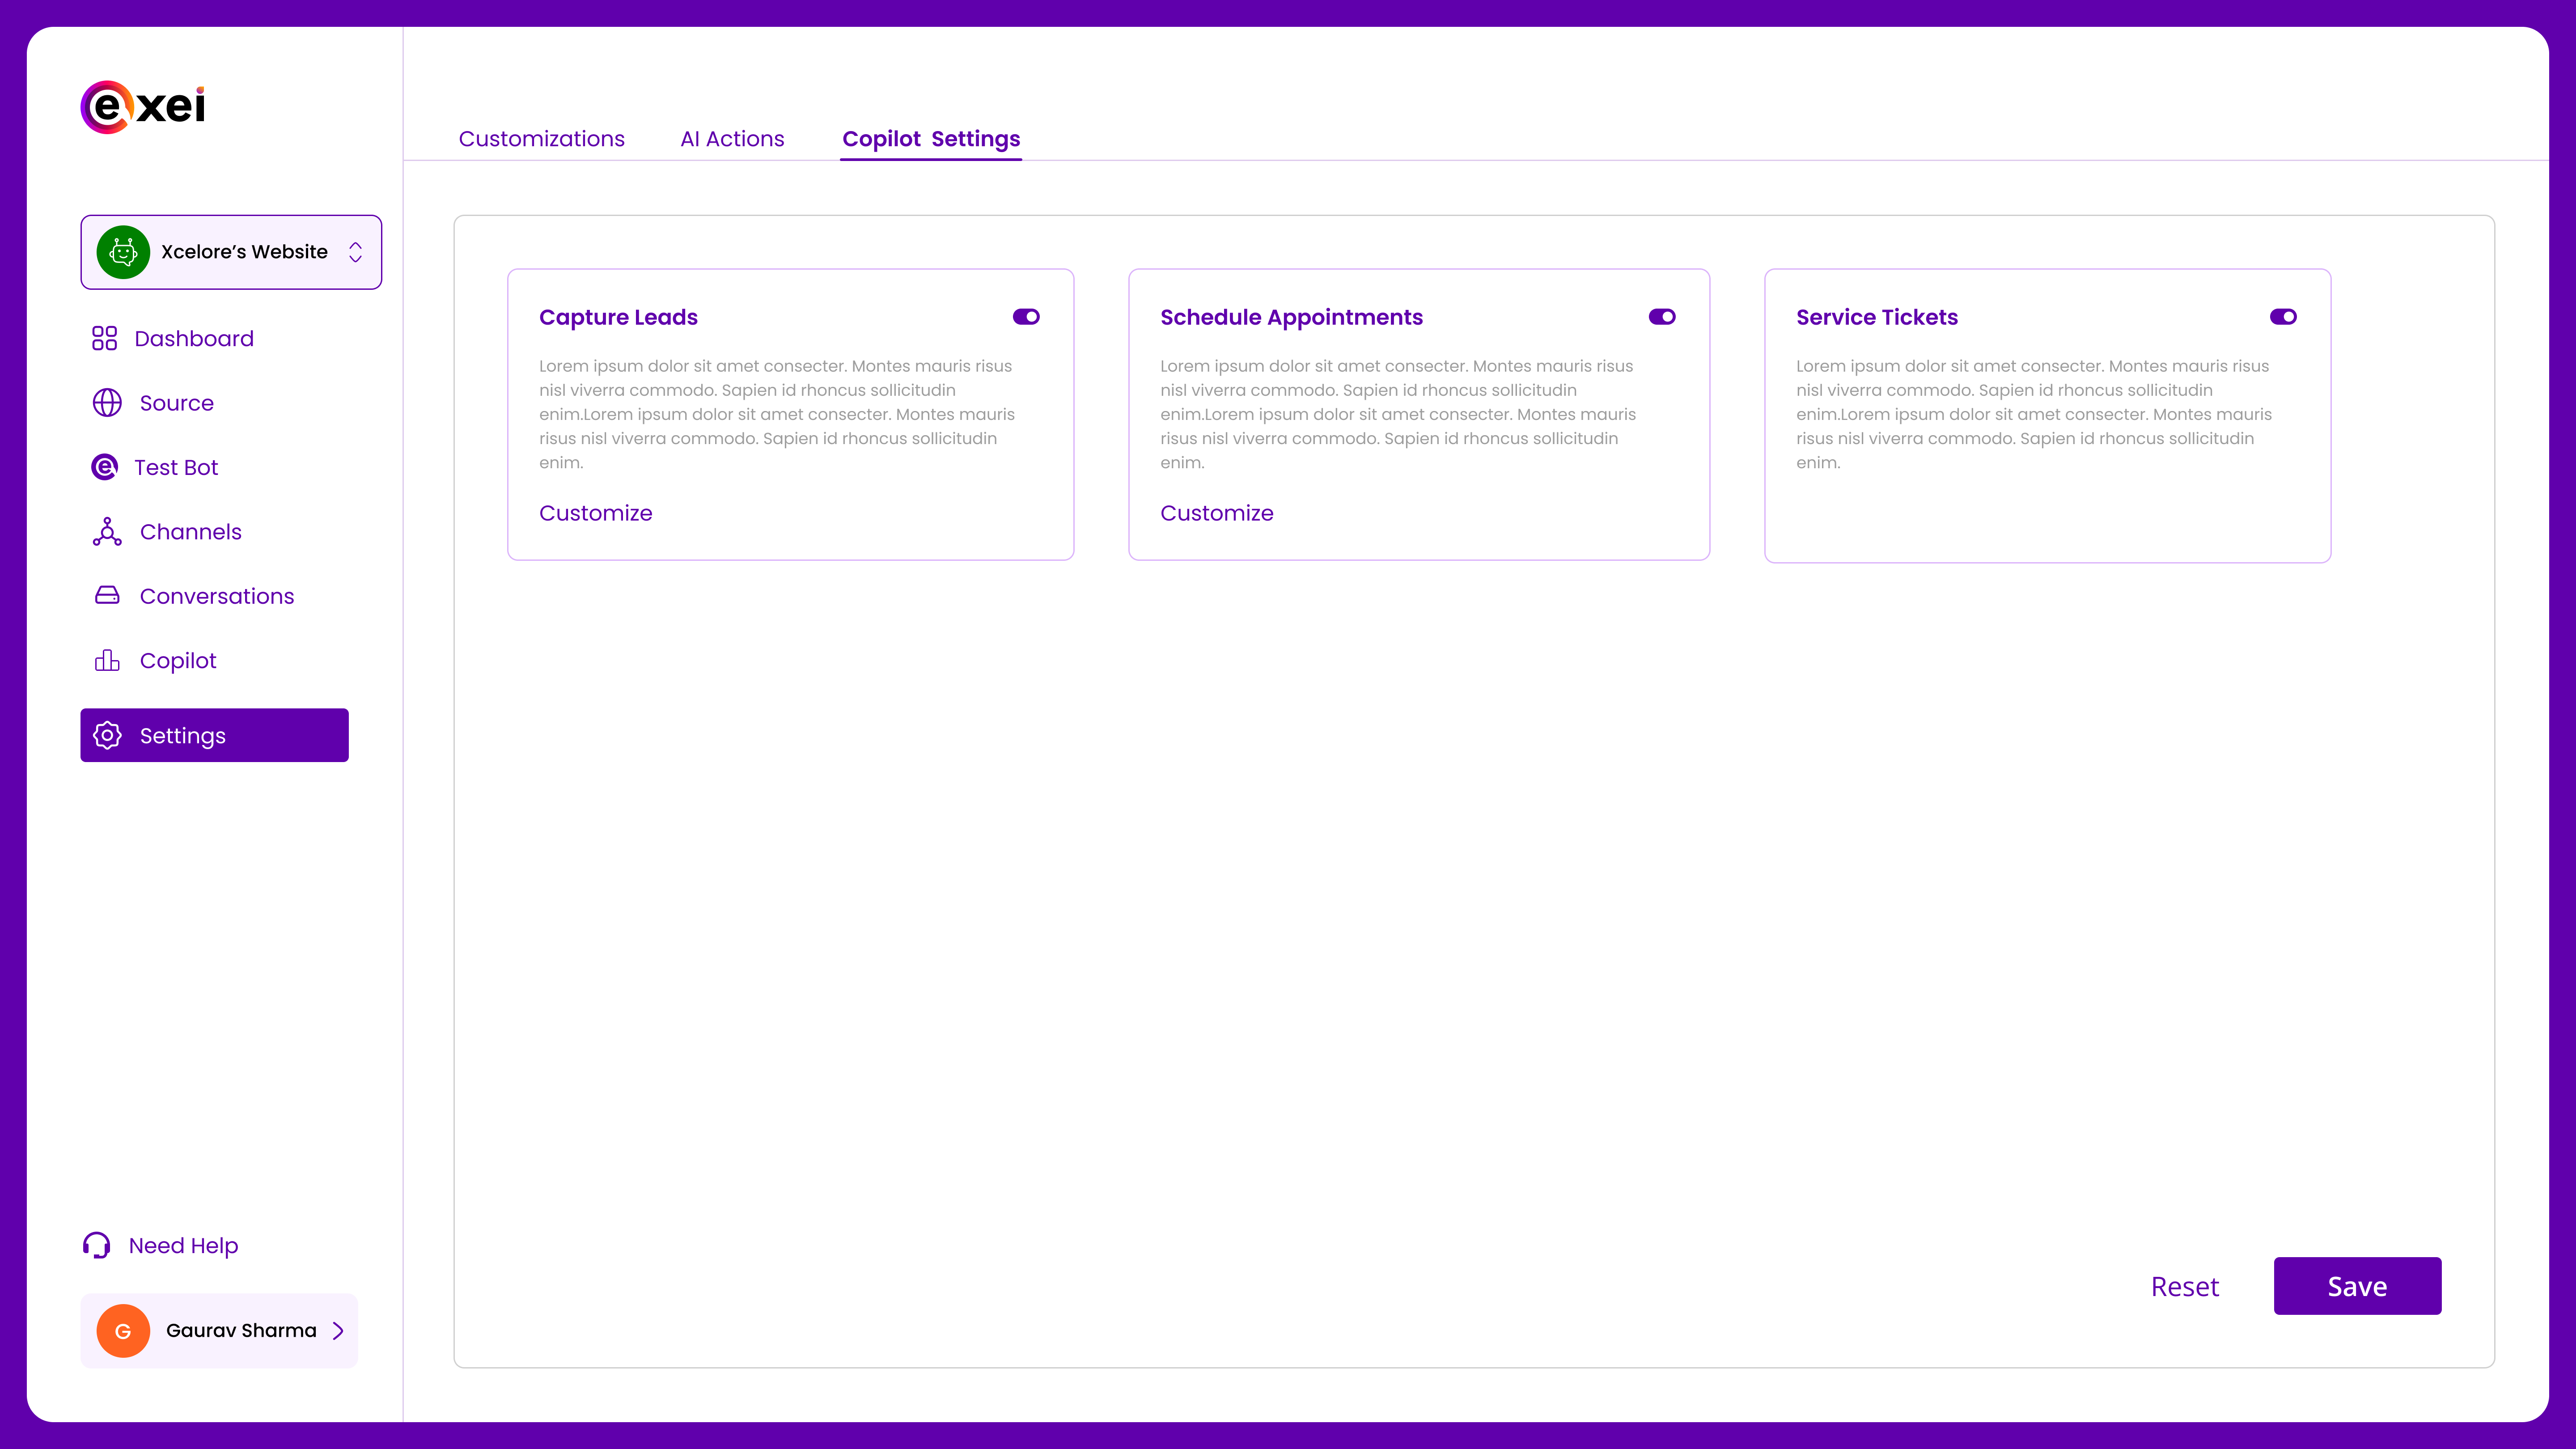Open Dashboard in the sidebar
This screenshot has width=2576, height=1449.
(x=194, y=338)
